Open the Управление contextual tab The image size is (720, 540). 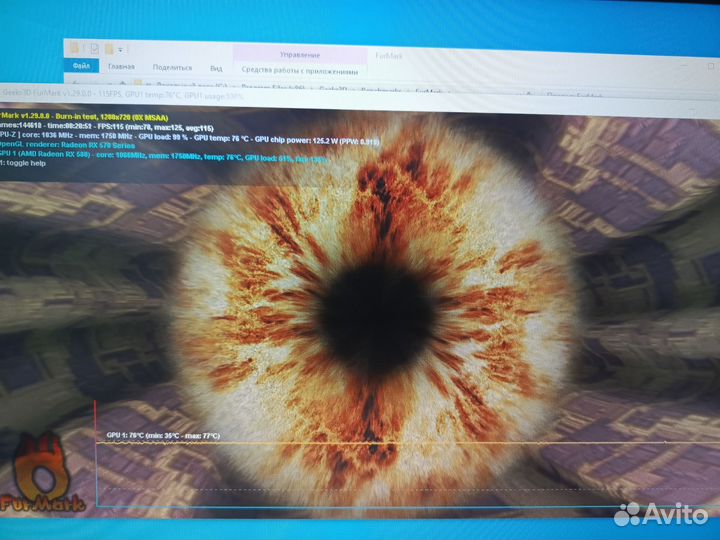[300, 55]
